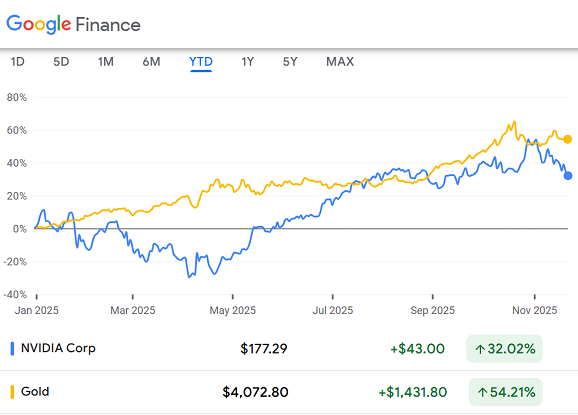Switch to the 1M range tab
Viewport: 578px width, 415px height.
tap(106, 62)
